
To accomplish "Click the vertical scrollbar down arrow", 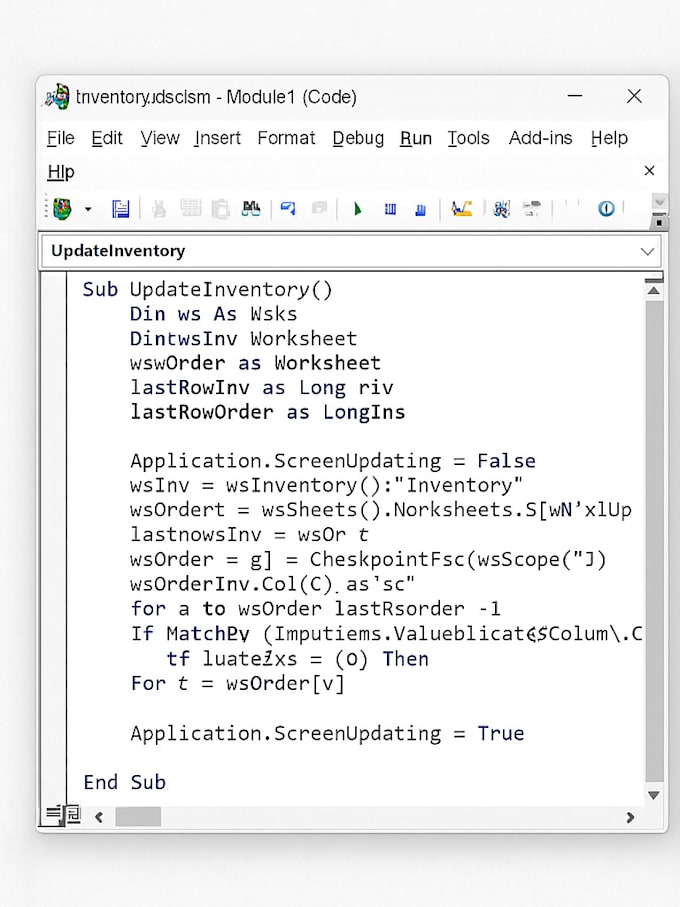I will [654, 795].
